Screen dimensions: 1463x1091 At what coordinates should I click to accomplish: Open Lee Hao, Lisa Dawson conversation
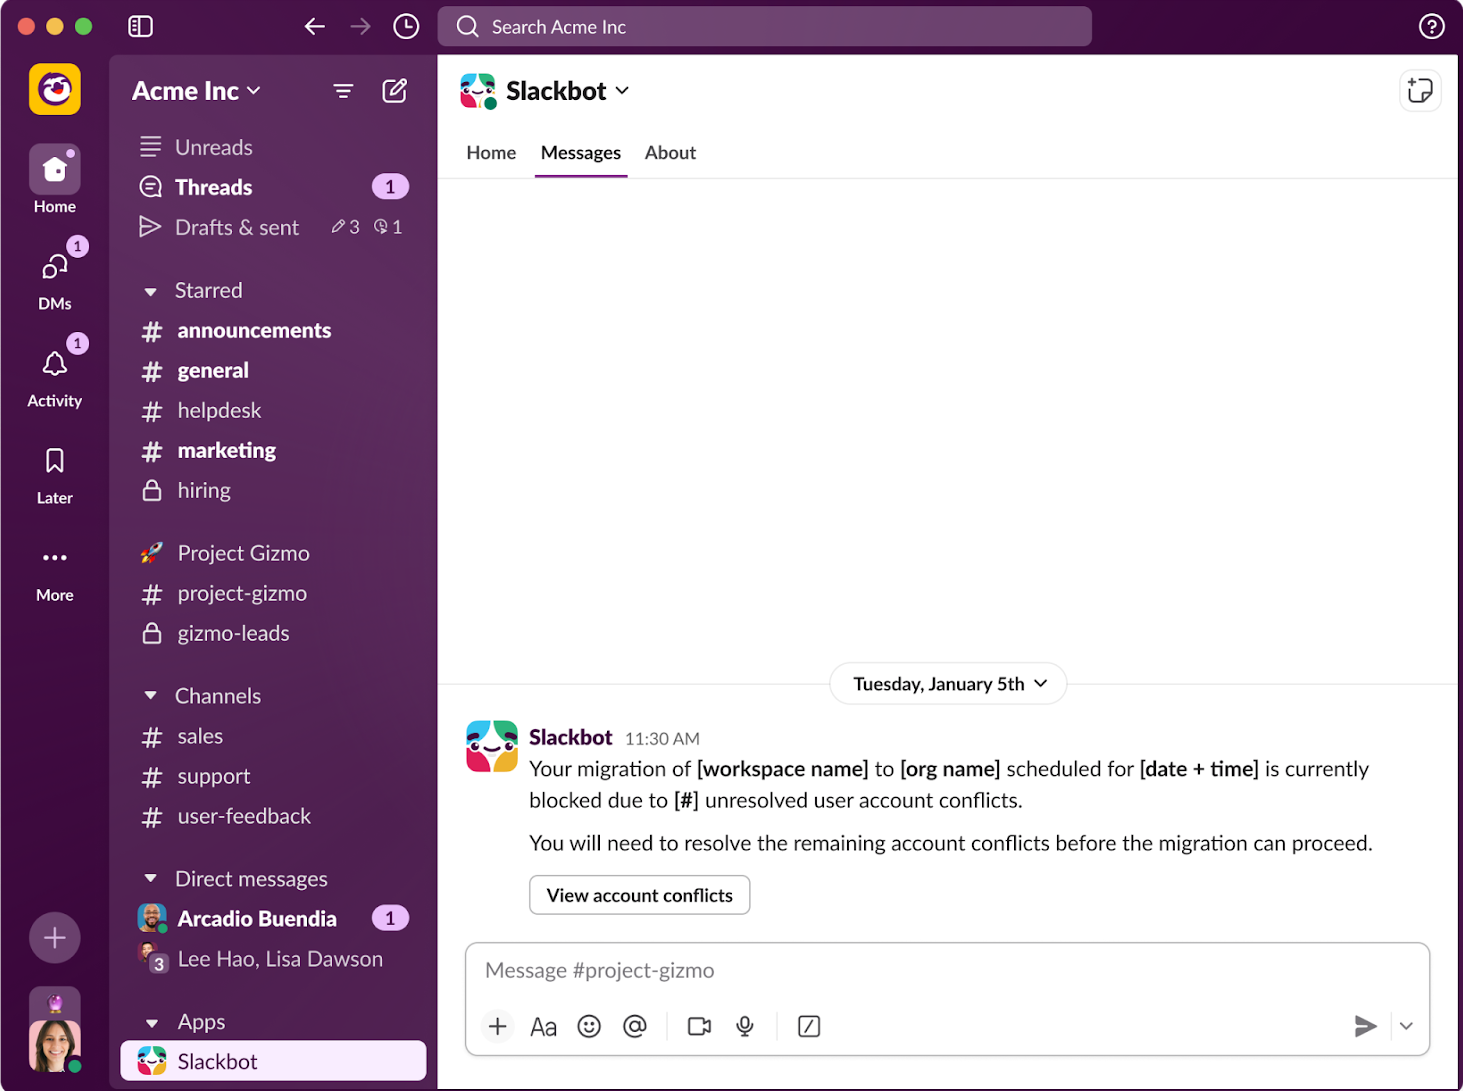click(x=273, y=959)
